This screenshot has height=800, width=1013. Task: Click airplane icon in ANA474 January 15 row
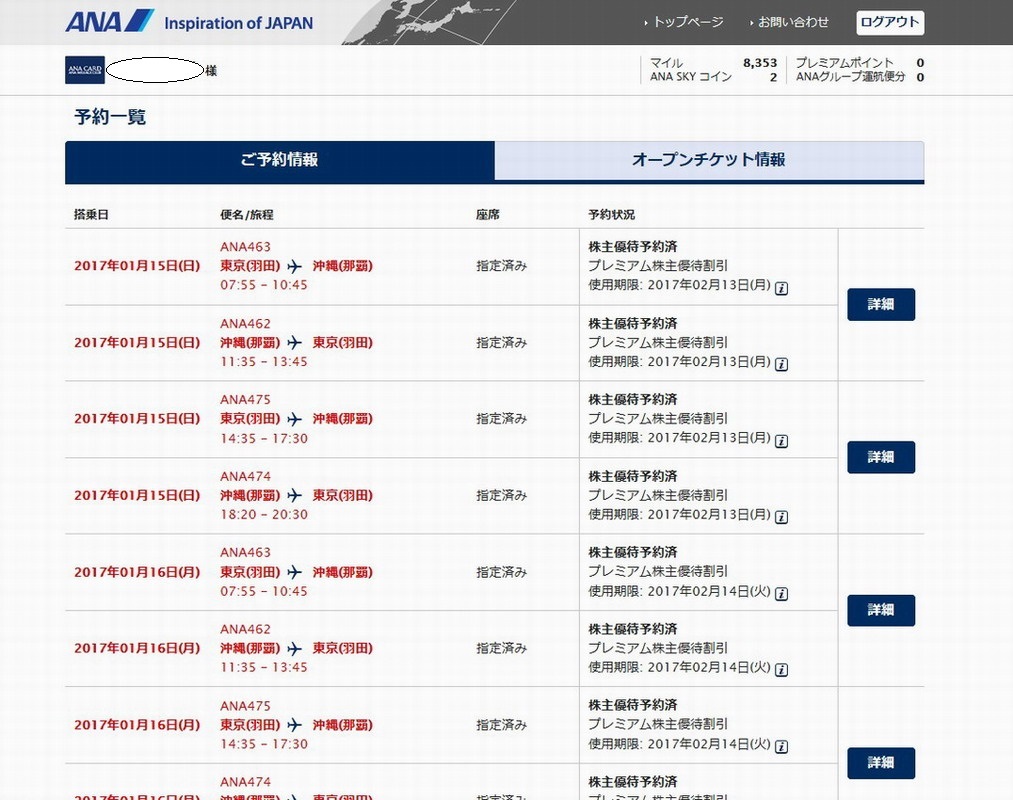[295, 496]
